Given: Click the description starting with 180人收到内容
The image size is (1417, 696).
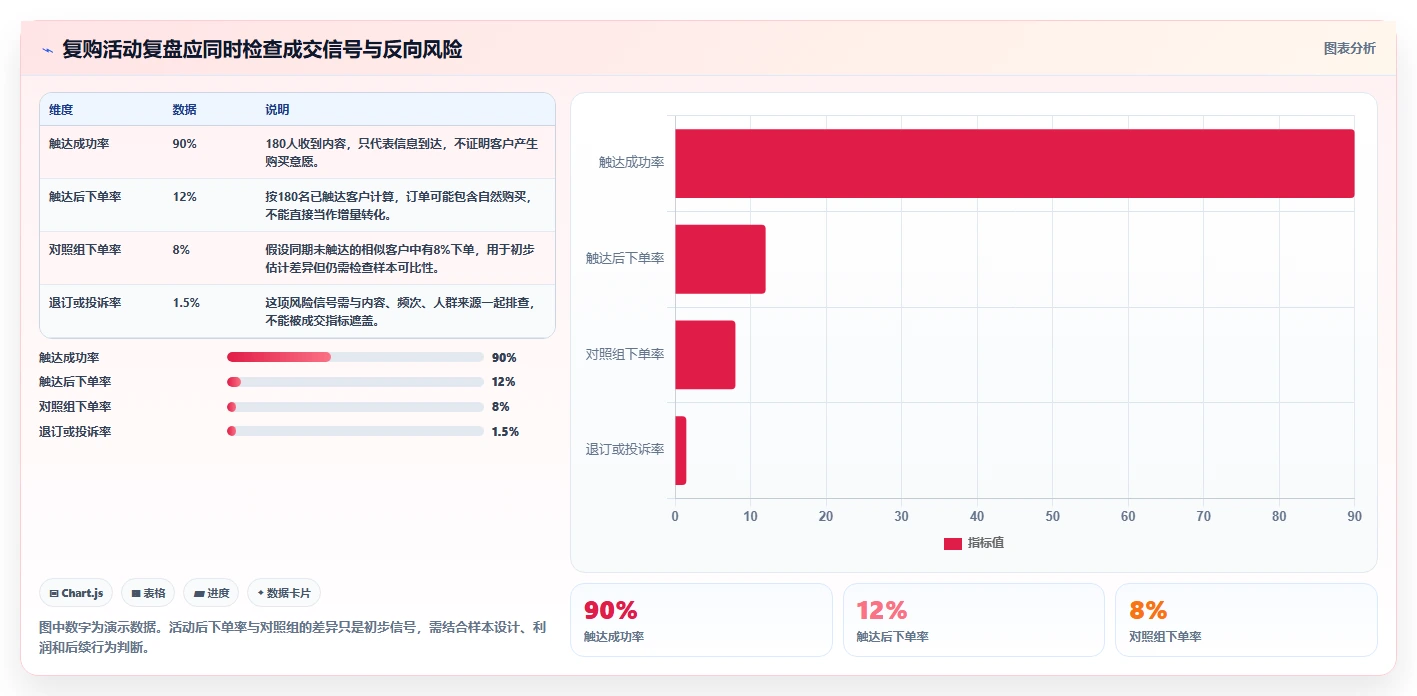Looking at the screenshot, I should pos(404,152).
